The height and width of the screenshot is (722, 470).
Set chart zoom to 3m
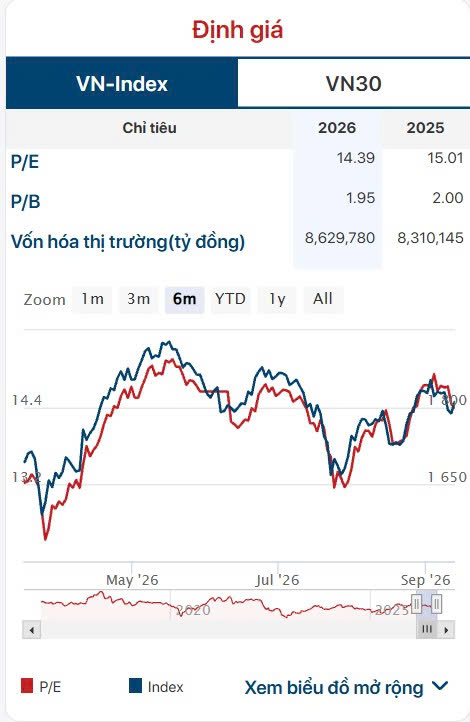[x=139, y=299]
